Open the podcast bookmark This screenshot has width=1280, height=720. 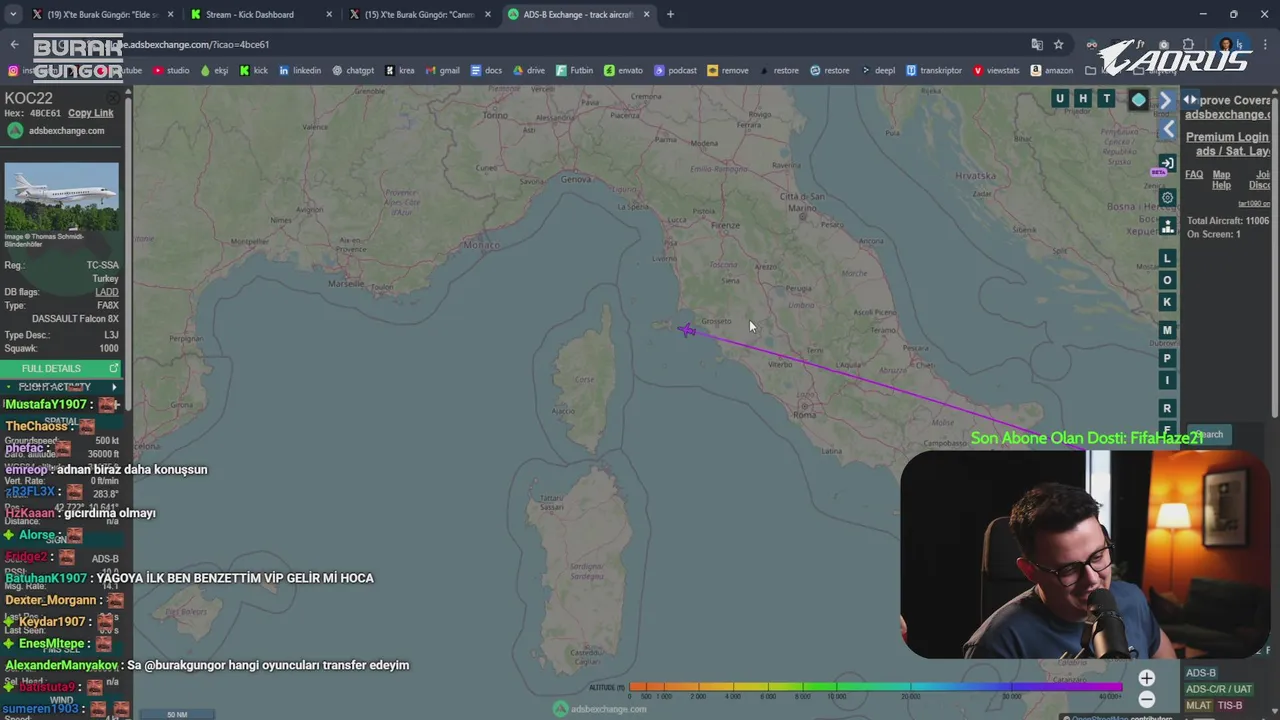click(675, 71)
